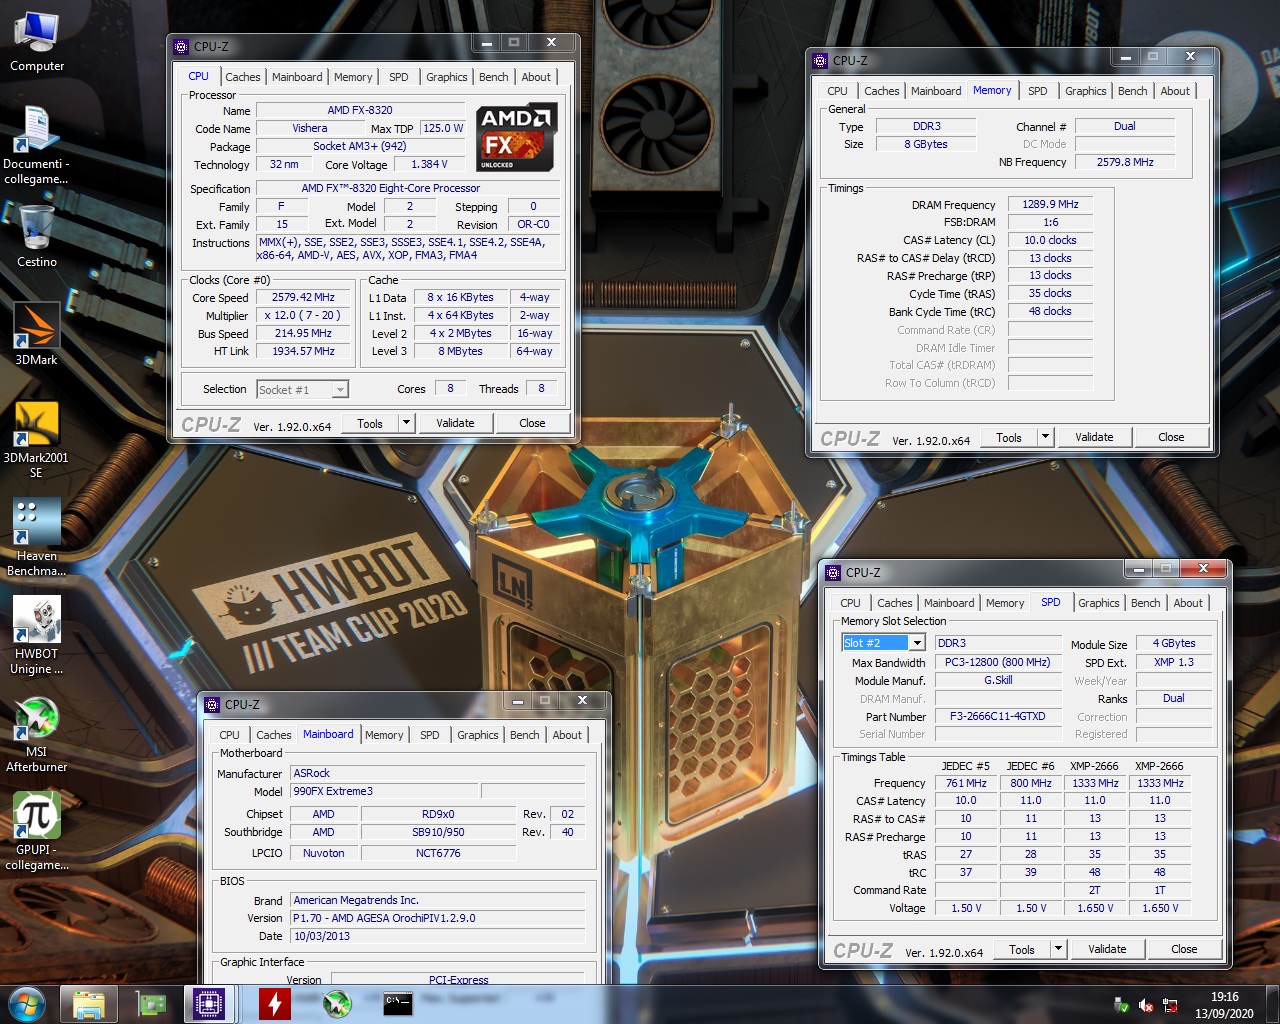
Task: Open the Windows Start orb
Action: (27, 1004)
